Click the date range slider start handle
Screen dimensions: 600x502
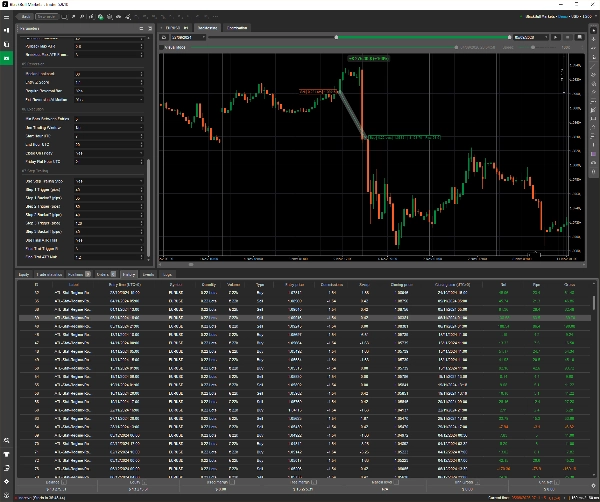(336, 37)
